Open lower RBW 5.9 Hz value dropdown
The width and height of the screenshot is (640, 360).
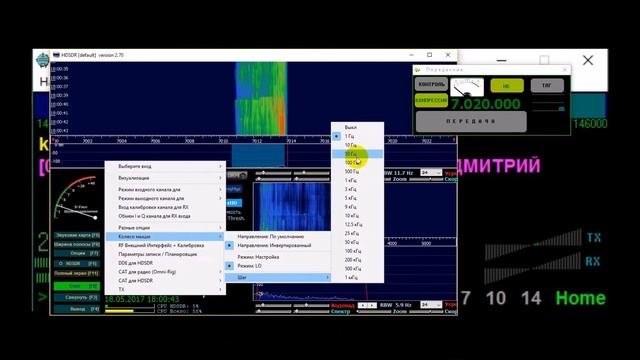[431, 305]
